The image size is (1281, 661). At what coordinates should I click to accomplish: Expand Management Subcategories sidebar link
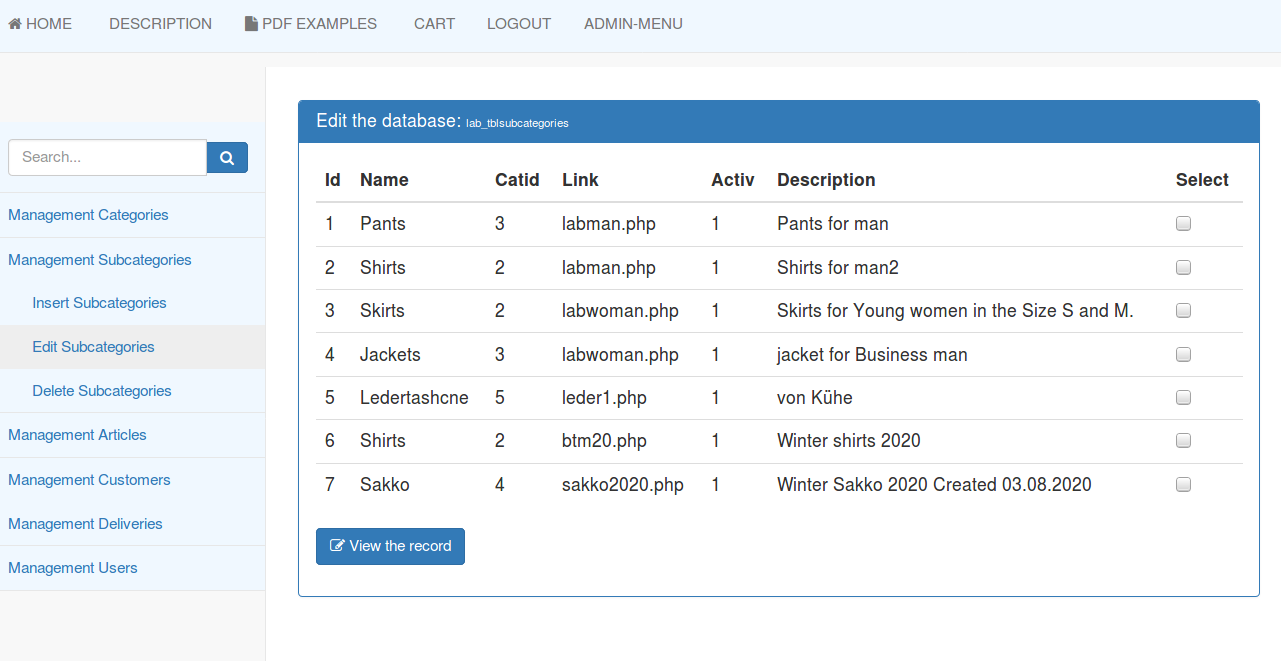pyautogui.click(x=100, y=260)
